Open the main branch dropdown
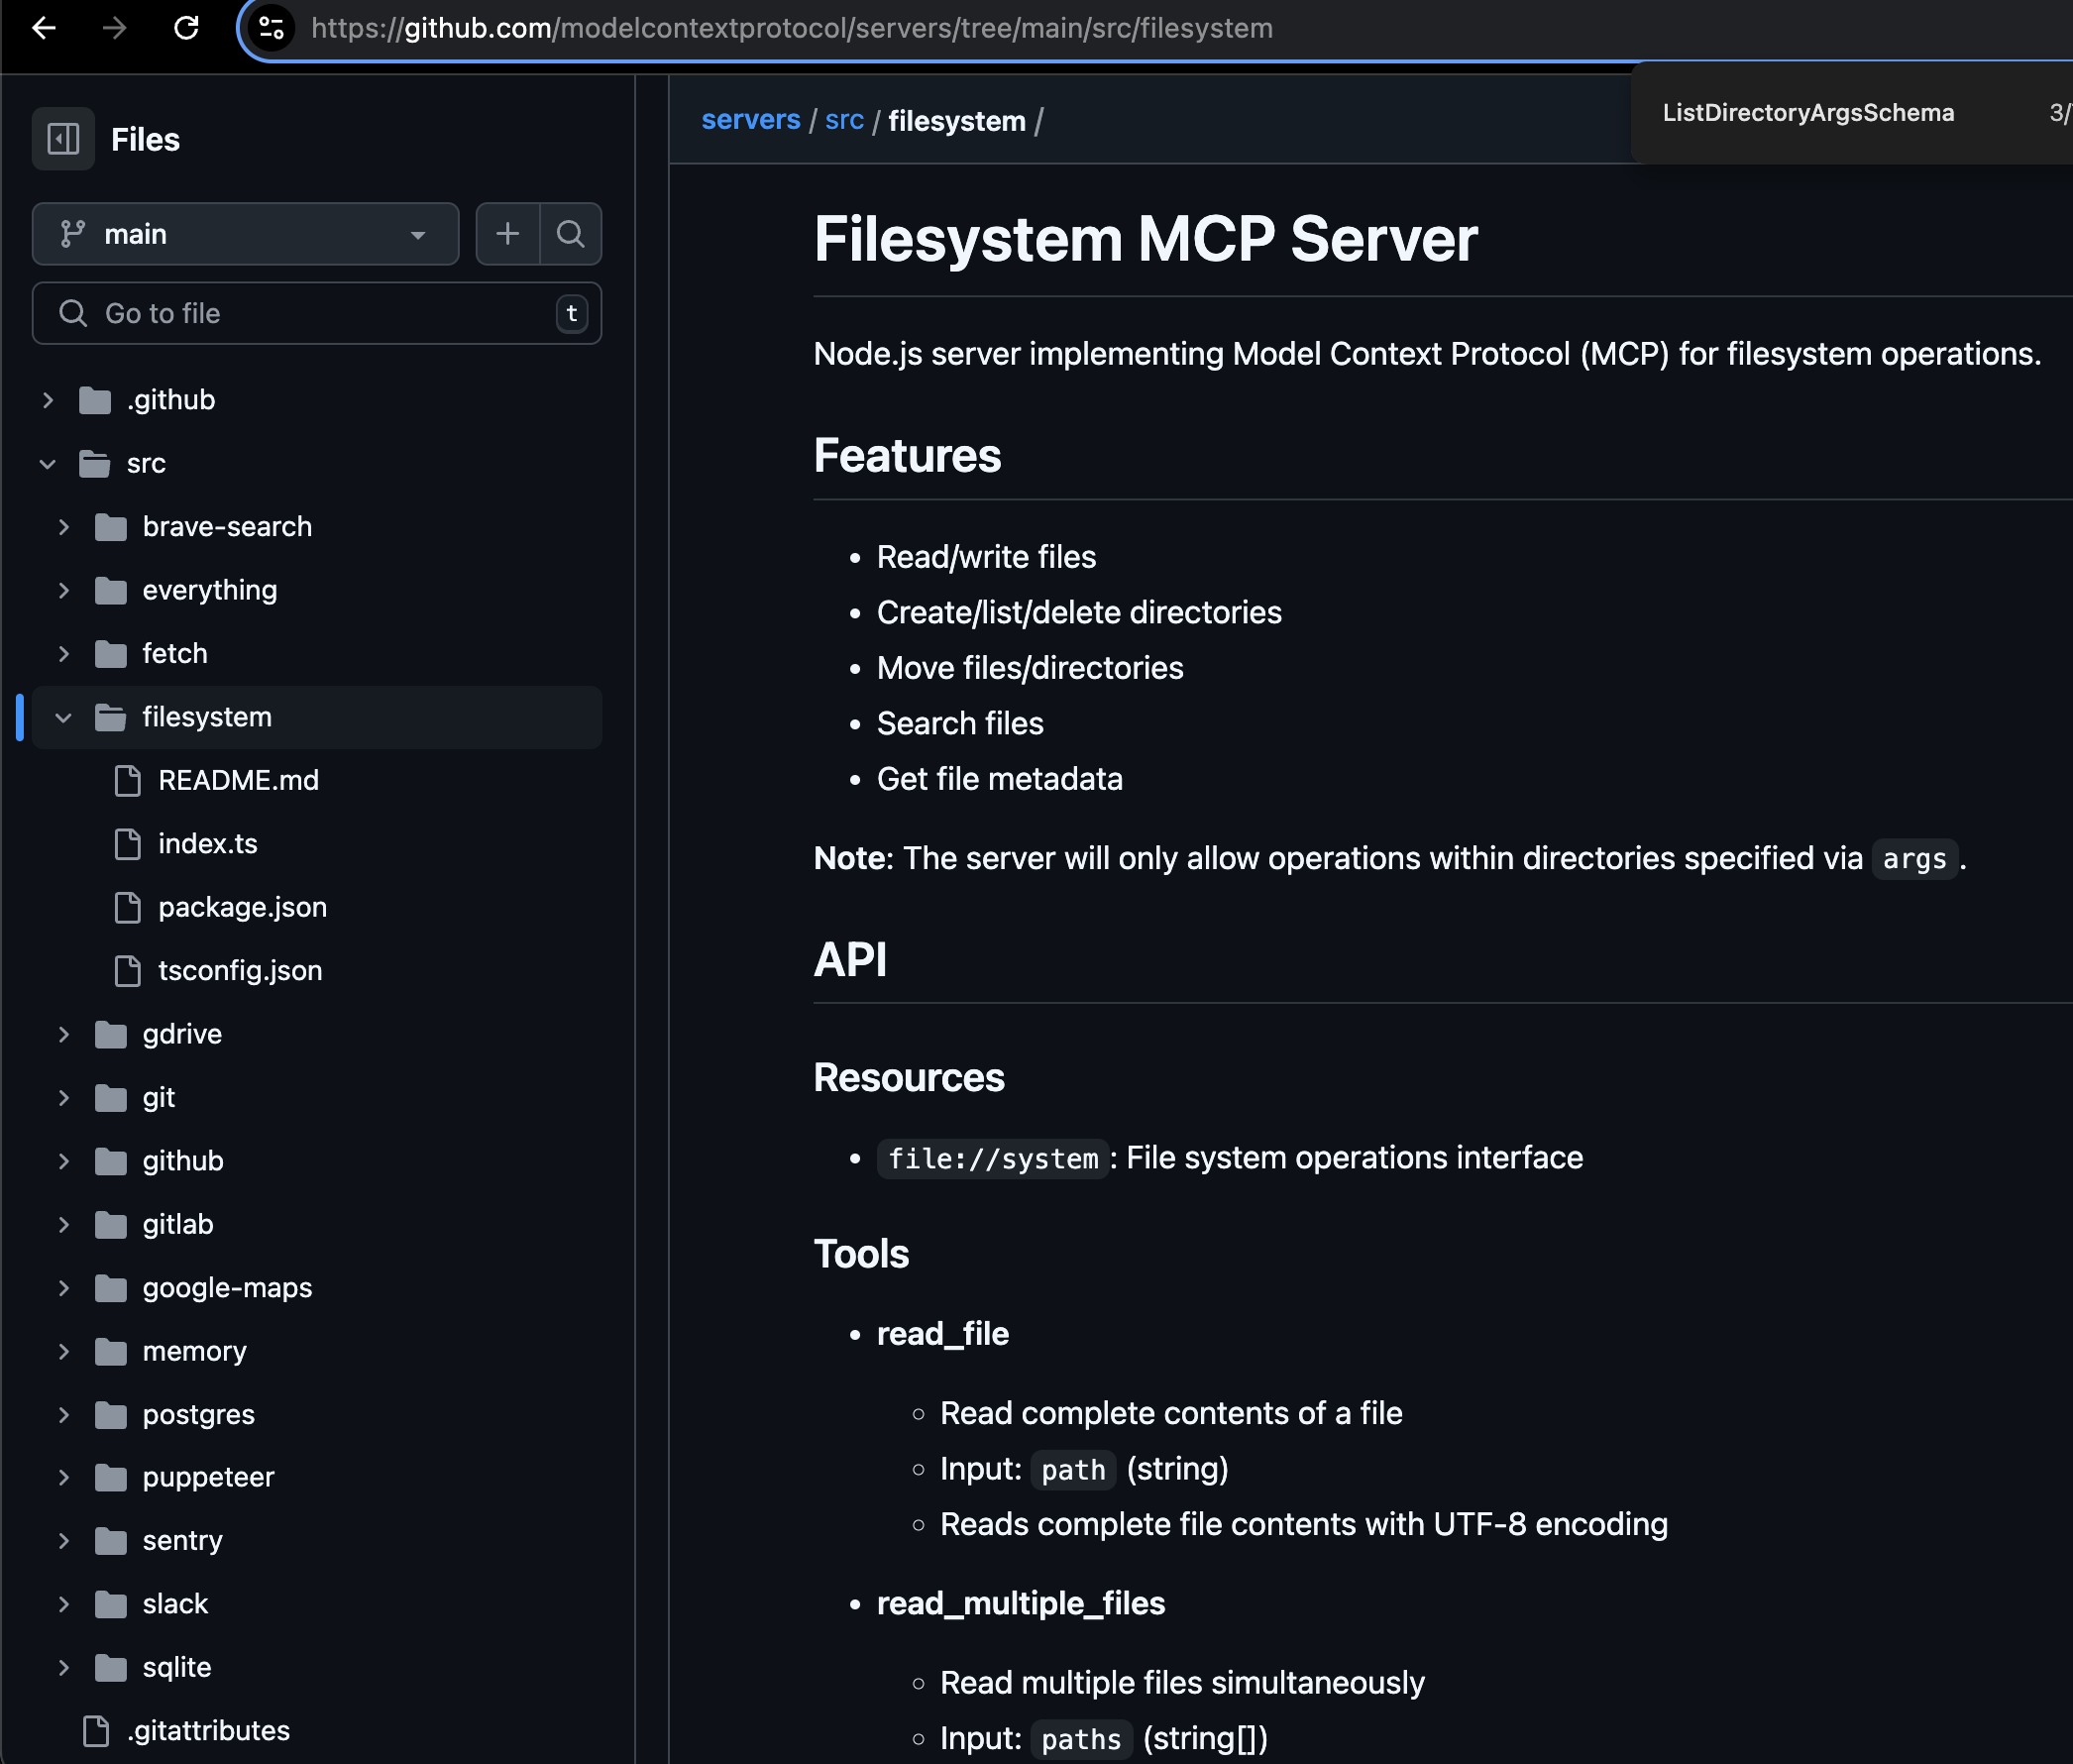The image size is (2073, 1764). coord(245,234)
